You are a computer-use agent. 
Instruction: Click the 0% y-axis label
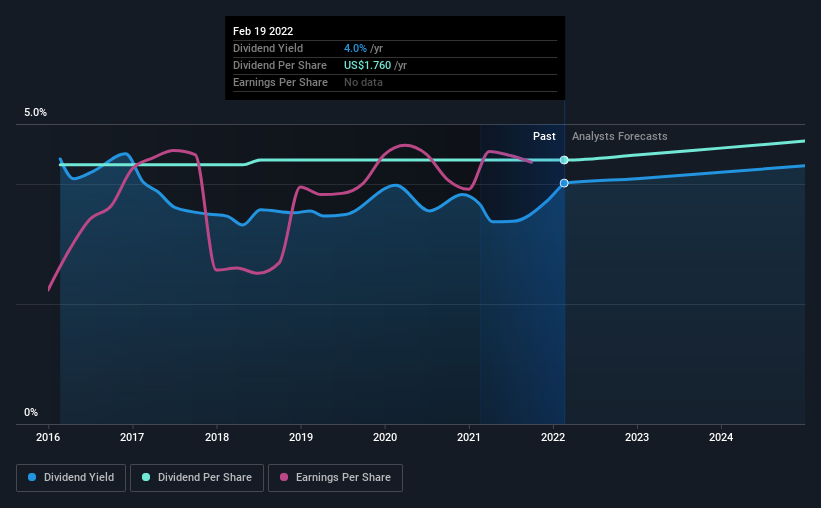(31, 413)
